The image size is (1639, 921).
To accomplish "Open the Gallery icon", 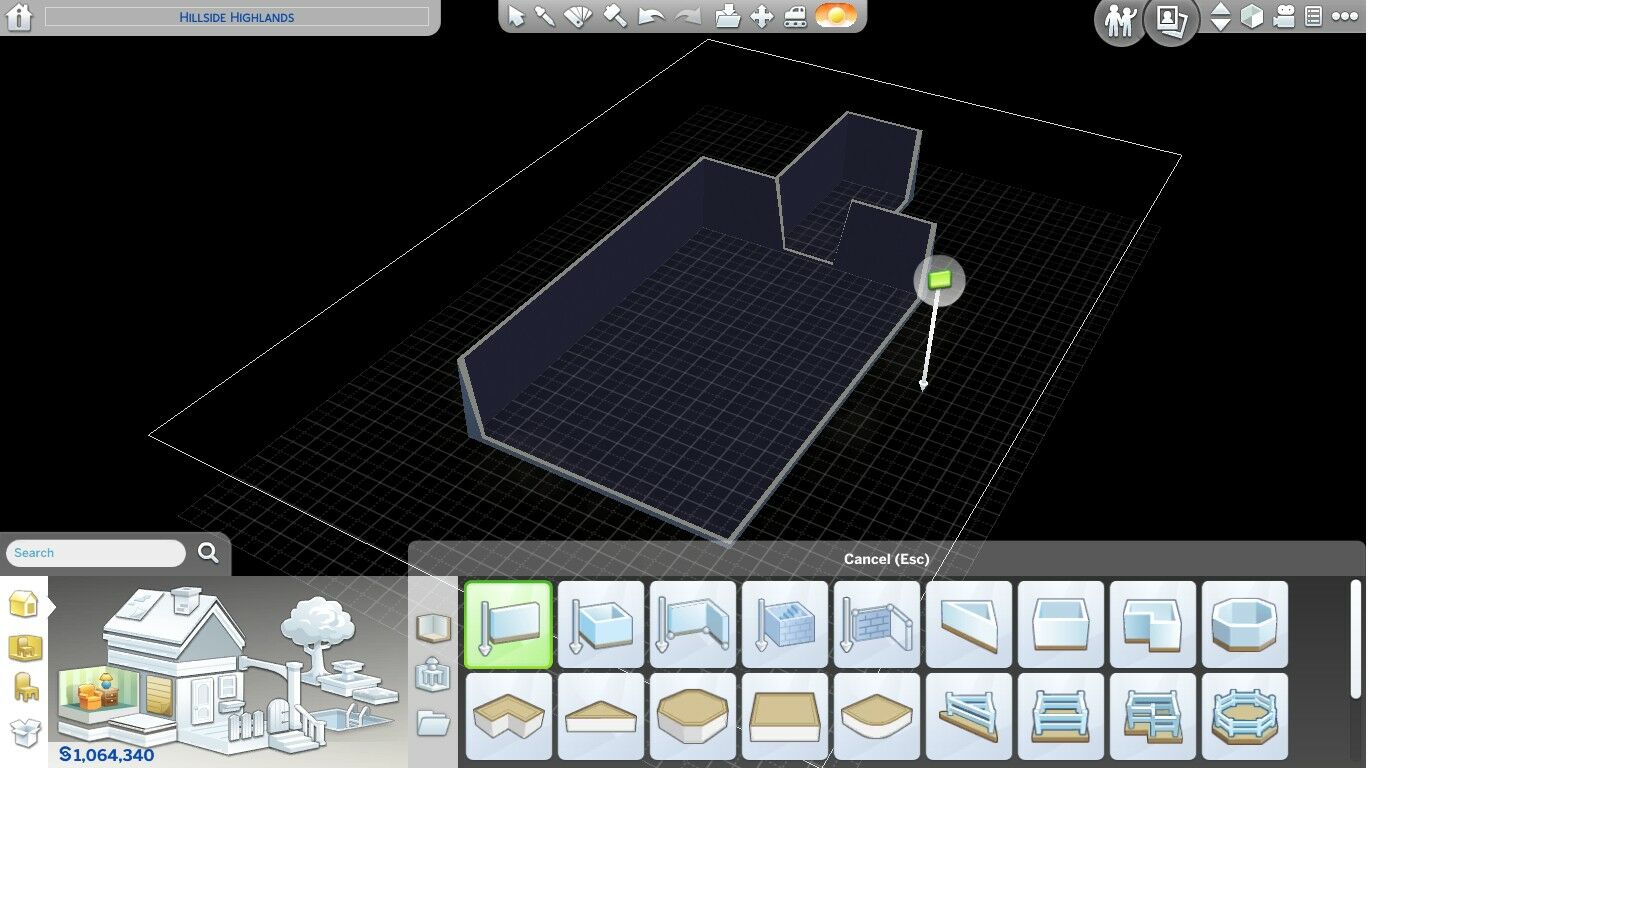I will coord(1170,20).
